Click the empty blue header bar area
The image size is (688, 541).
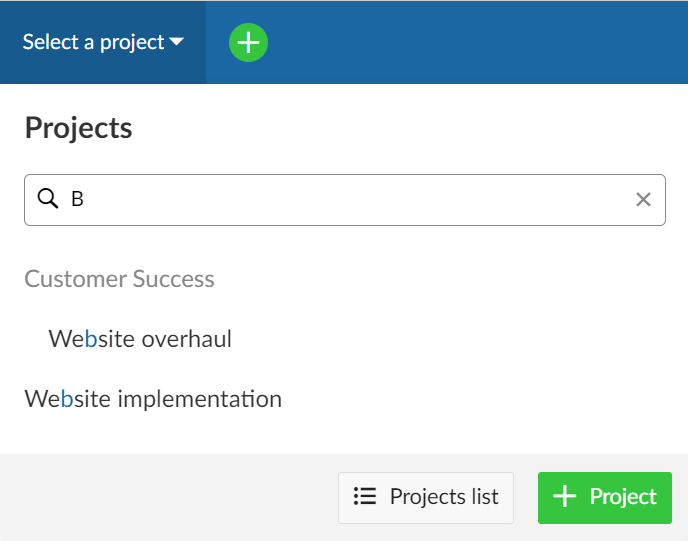[480, 43]
